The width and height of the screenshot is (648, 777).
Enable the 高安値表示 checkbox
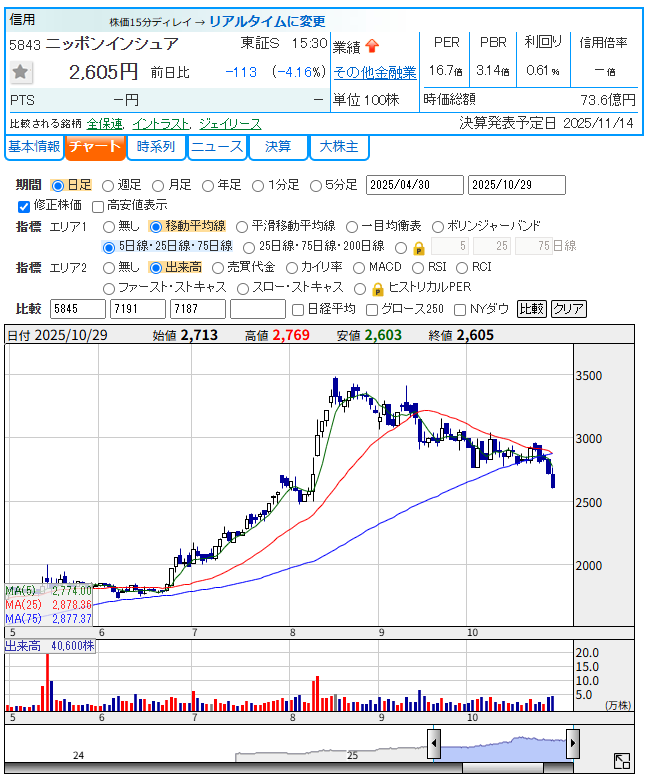click(x=98, y=205)
